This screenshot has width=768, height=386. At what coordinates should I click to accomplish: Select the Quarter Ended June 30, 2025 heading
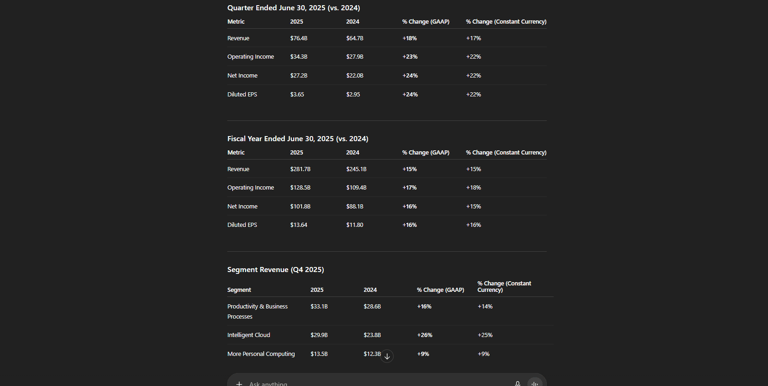pyautogui.click(x=293, y=8)
